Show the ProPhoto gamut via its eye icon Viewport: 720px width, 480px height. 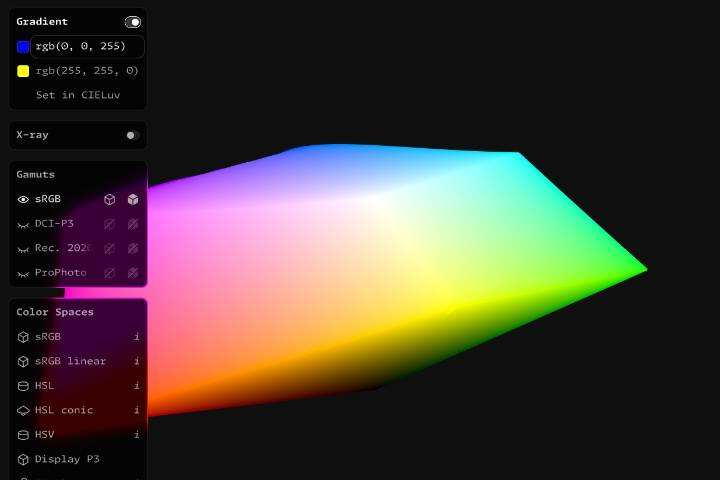(24, 273)
